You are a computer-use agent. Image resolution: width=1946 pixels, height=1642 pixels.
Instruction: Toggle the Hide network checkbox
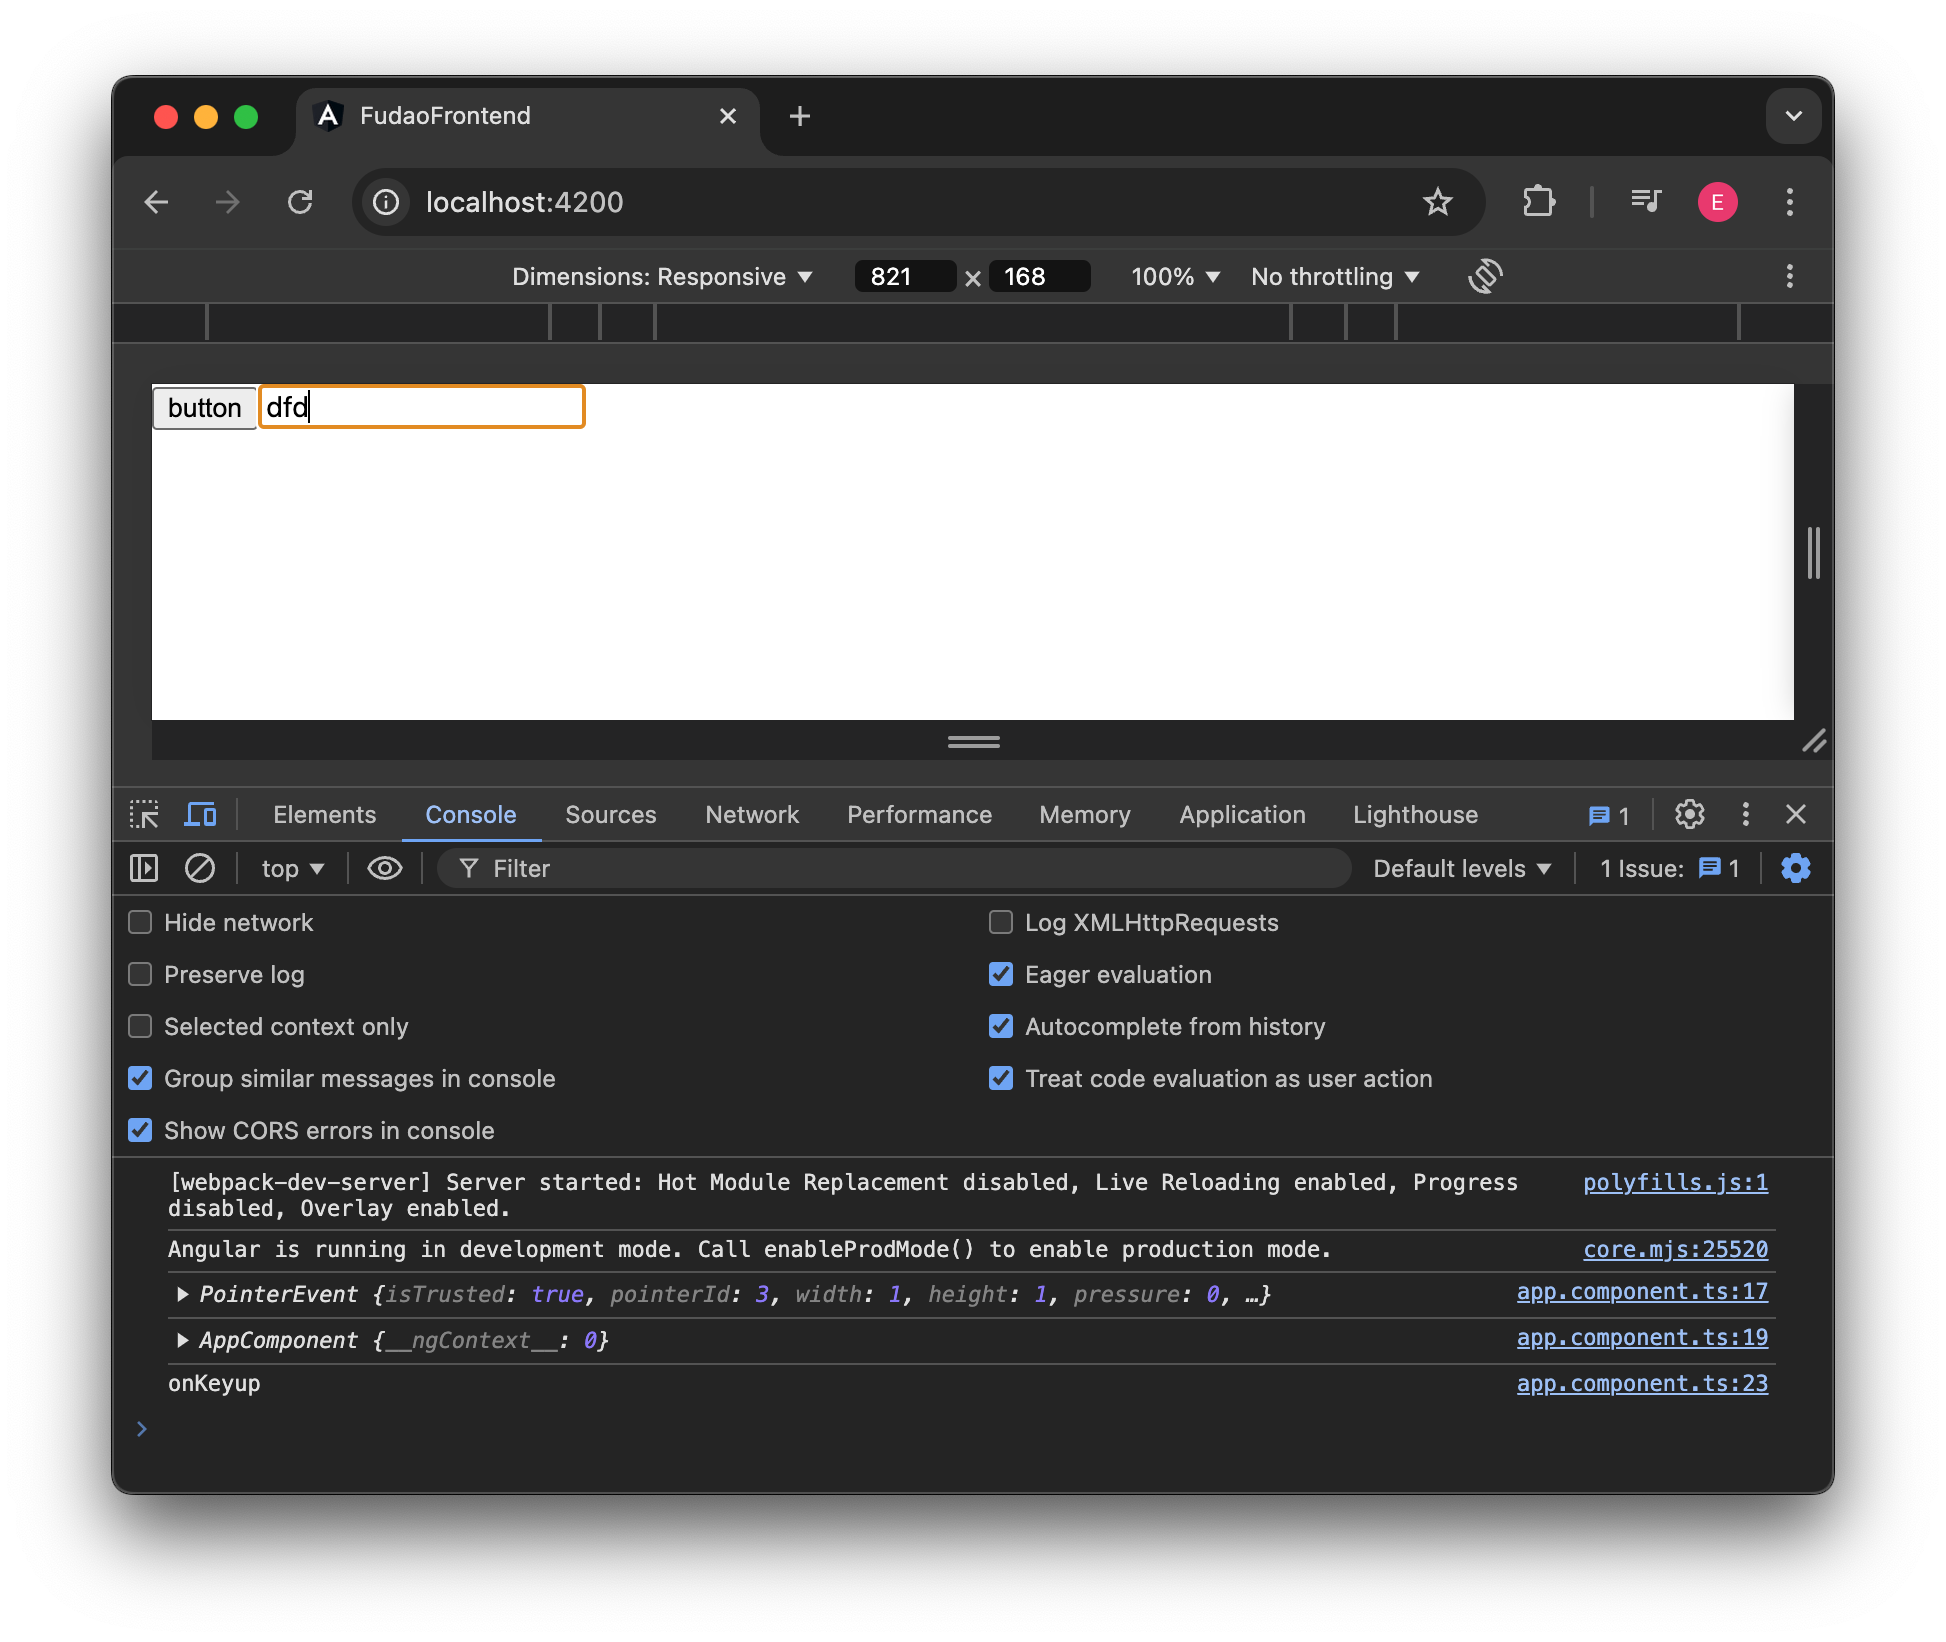click(x=140, y=922)
